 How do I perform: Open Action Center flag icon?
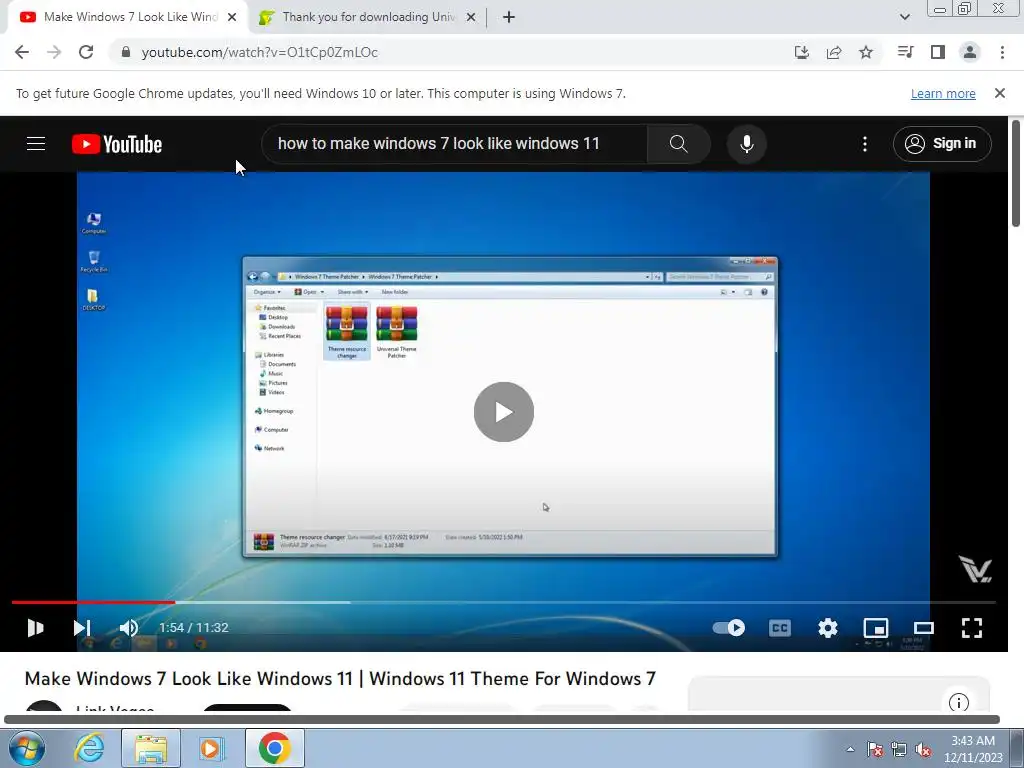(x=875, y=750)
